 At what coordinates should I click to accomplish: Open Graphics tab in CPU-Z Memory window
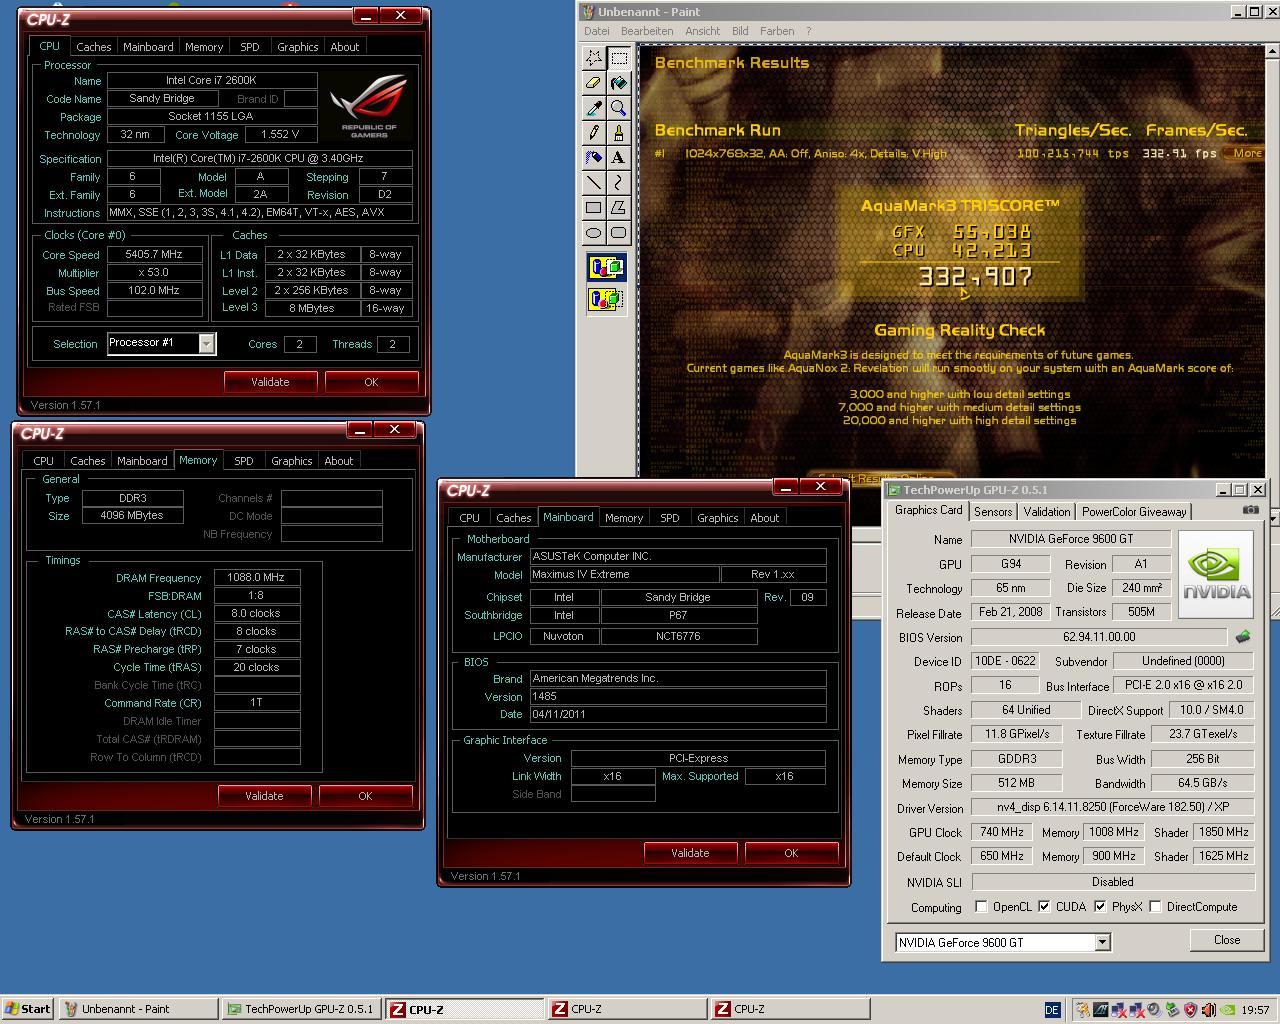click(x=292, y=461)
